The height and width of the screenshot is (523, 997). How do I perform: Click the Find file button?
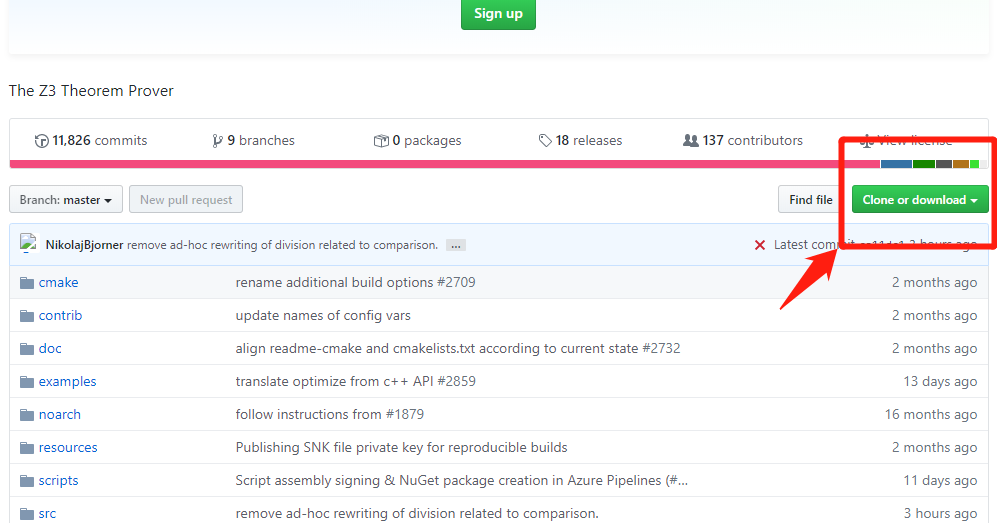pos(811,200)
